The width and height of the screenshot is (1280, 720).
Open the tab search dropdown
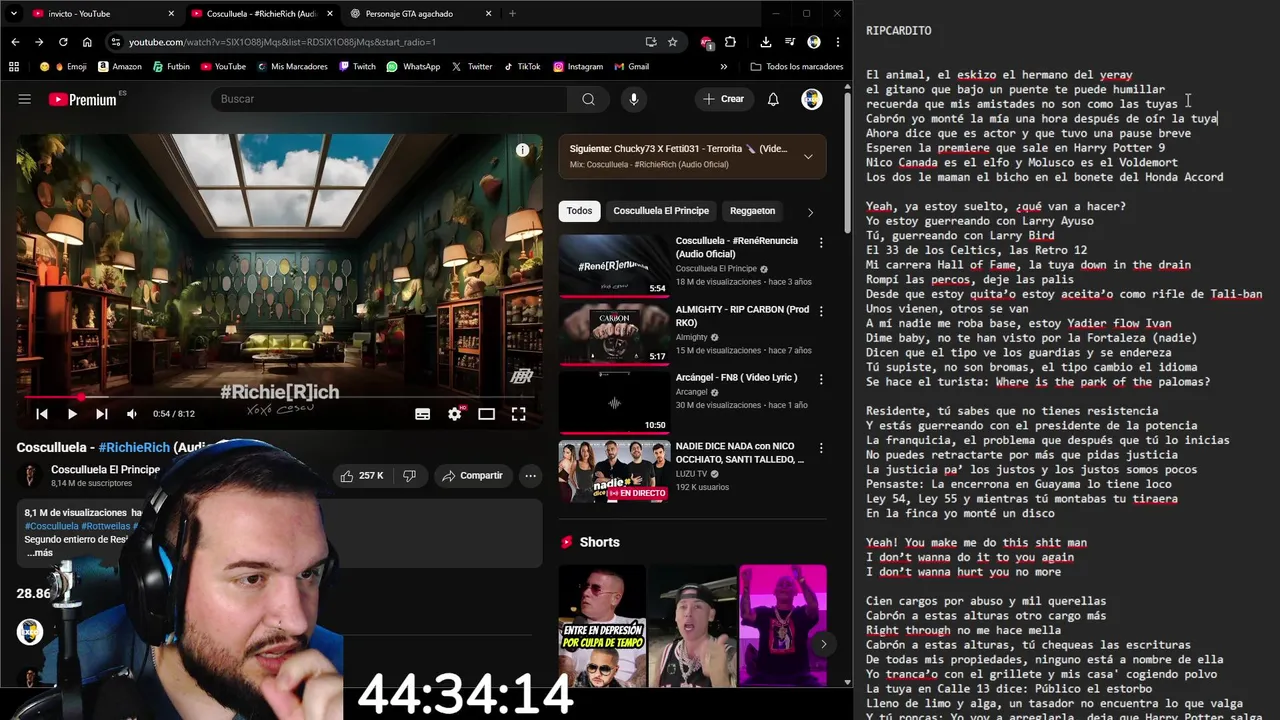pos(13,14)
